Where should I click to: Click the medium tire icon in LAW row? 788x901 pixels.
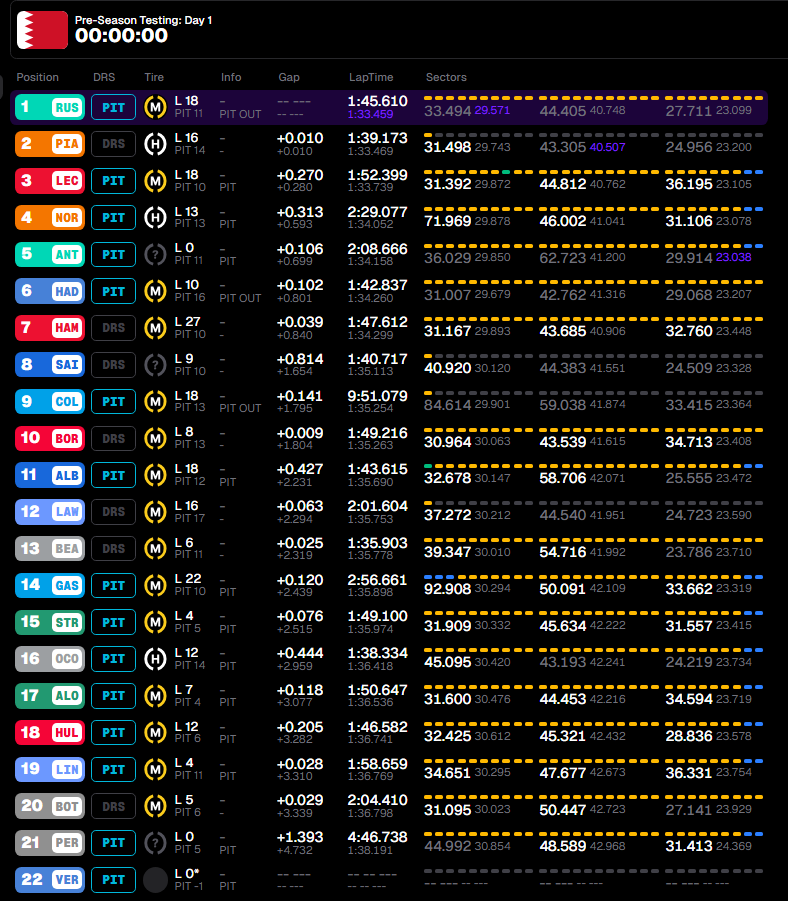(x=155, y=511)
